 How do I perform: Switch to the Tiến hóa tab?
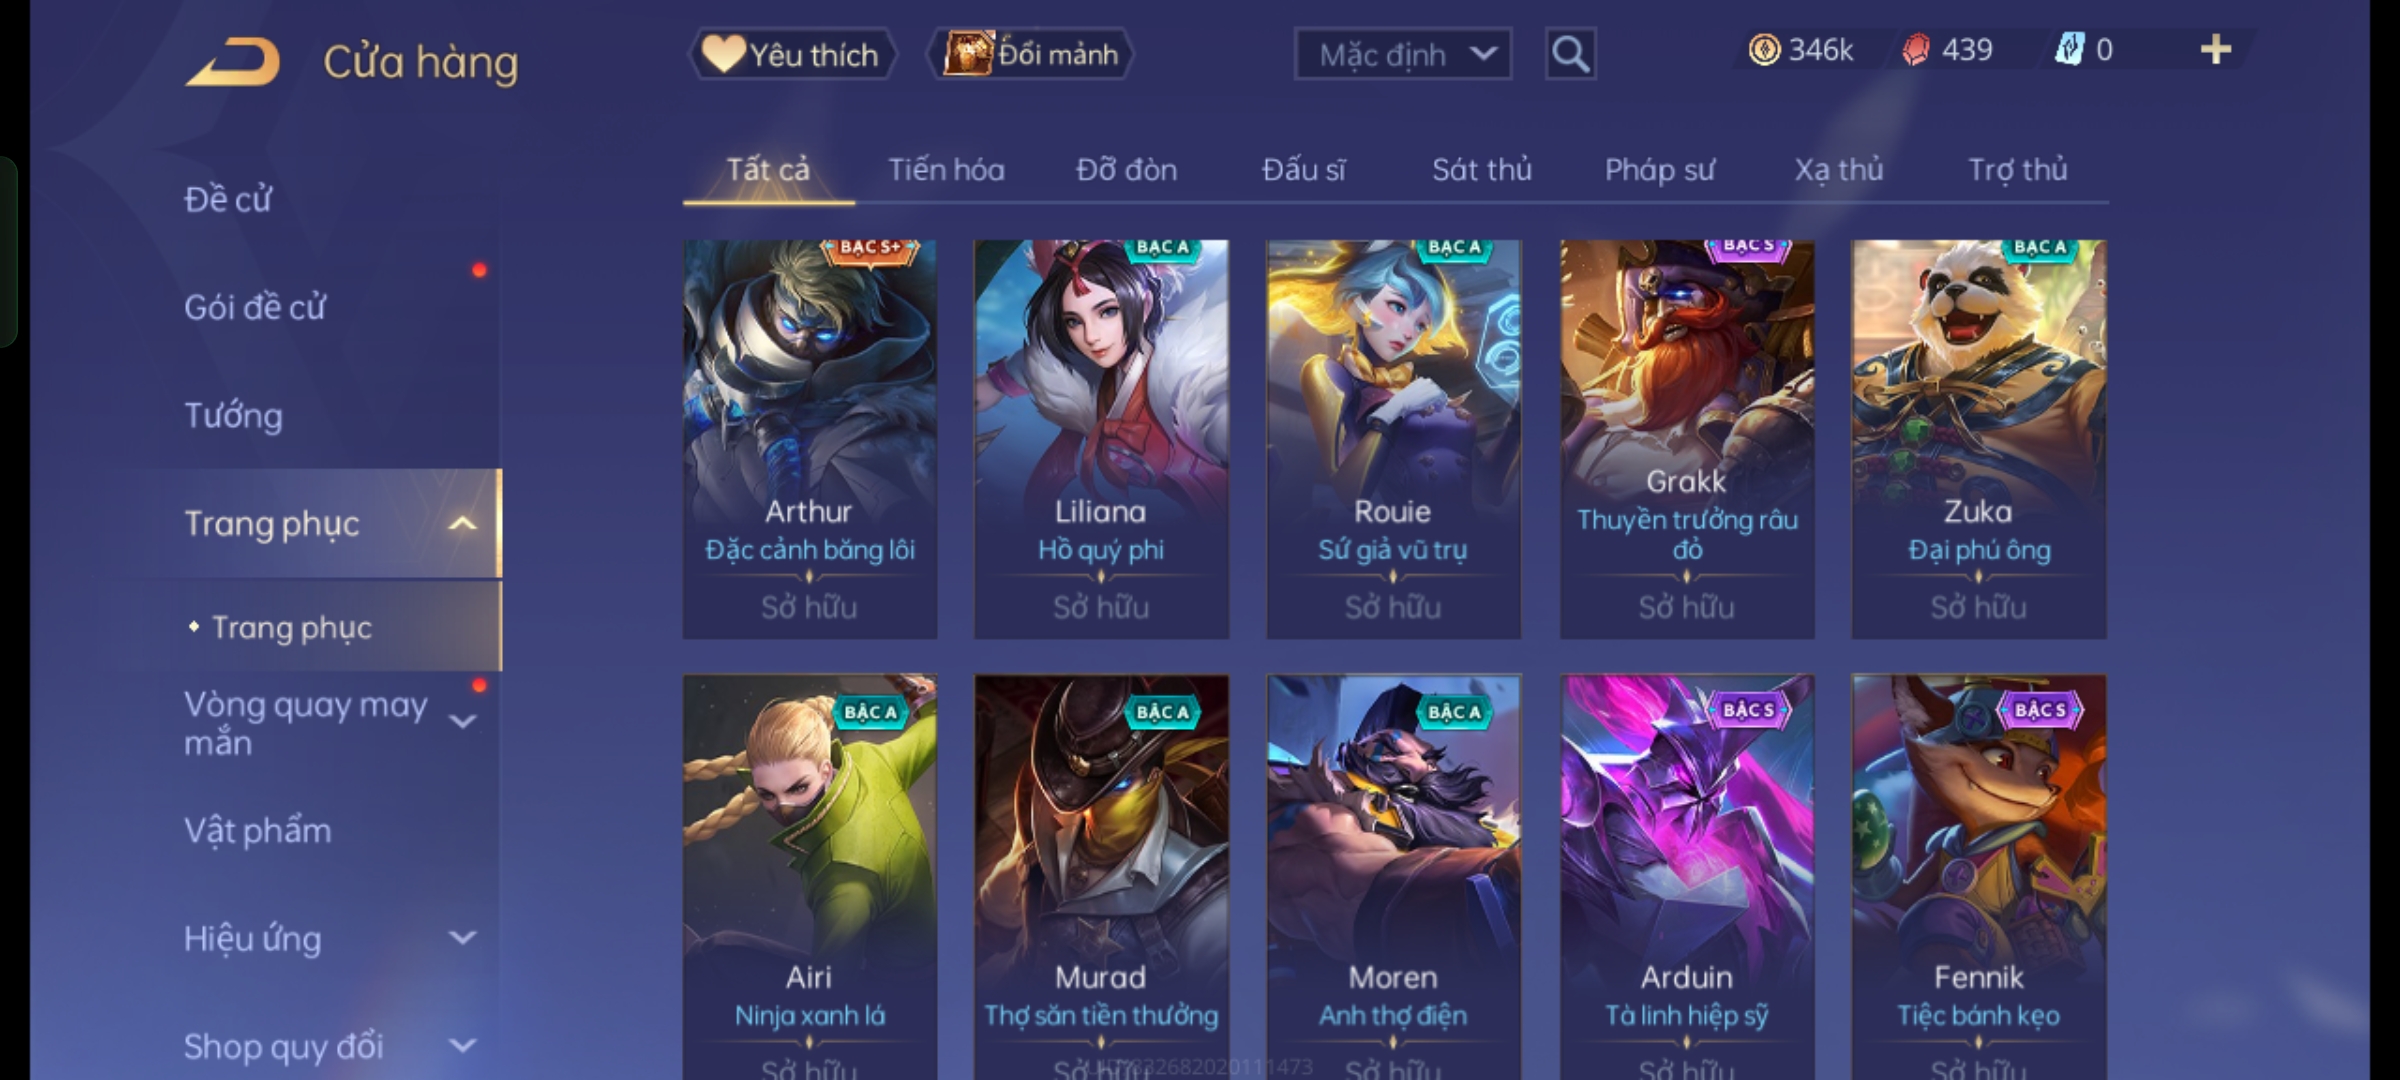pos(946,170)
